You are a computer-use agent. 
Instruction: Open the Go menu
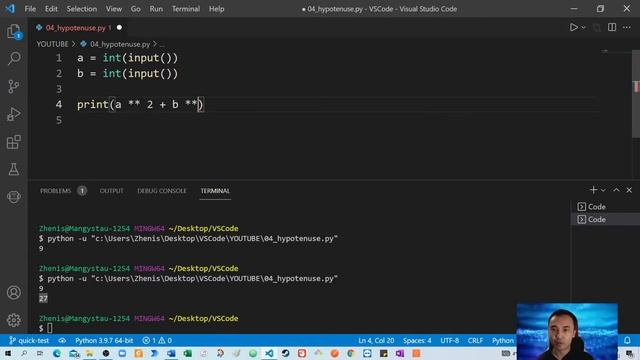point(136,9)
